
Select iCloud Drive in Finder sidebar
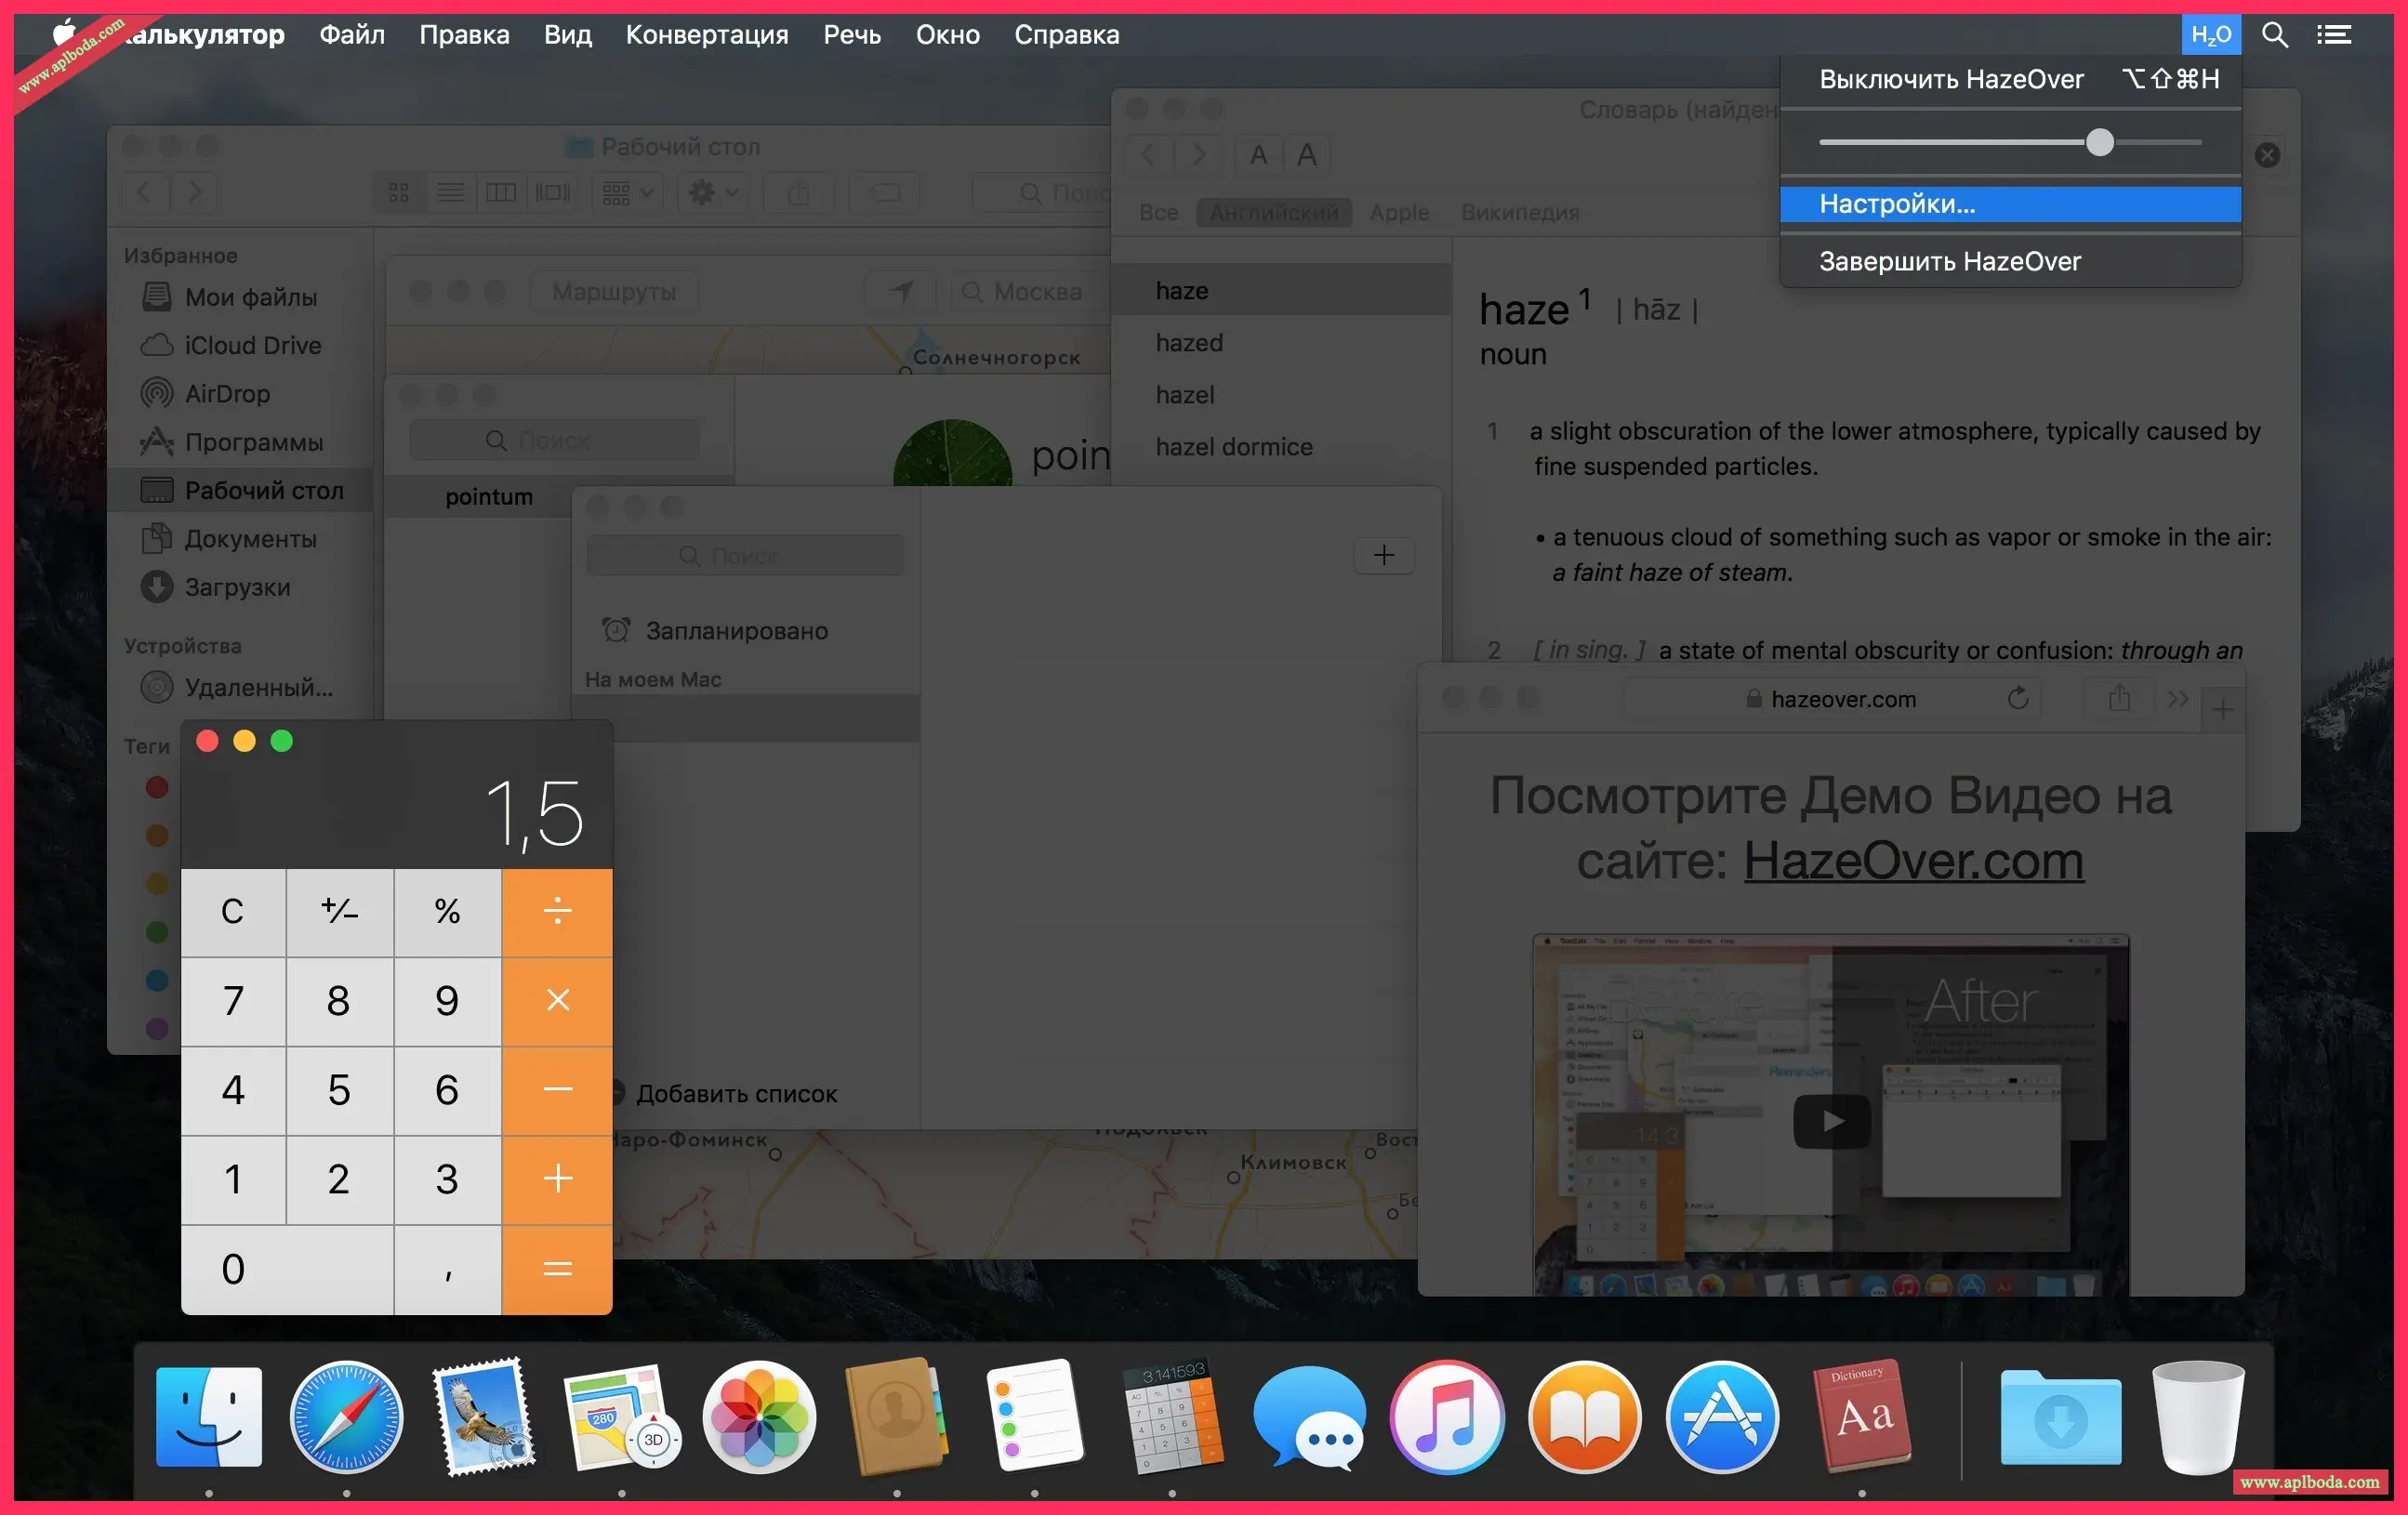(x=240, y=345)
